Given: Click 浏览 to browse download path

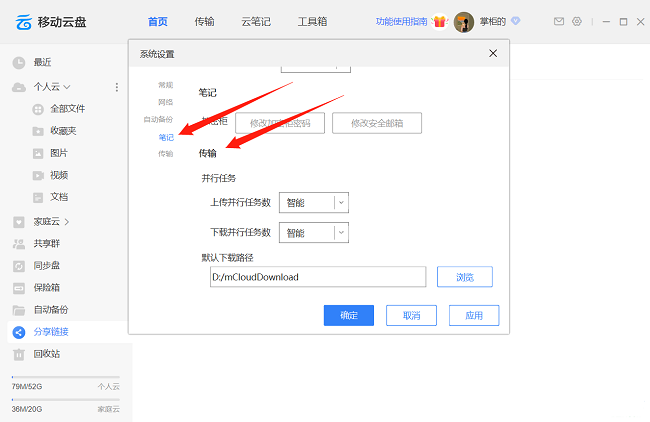Looking at the screenshot, I should 465,277.
